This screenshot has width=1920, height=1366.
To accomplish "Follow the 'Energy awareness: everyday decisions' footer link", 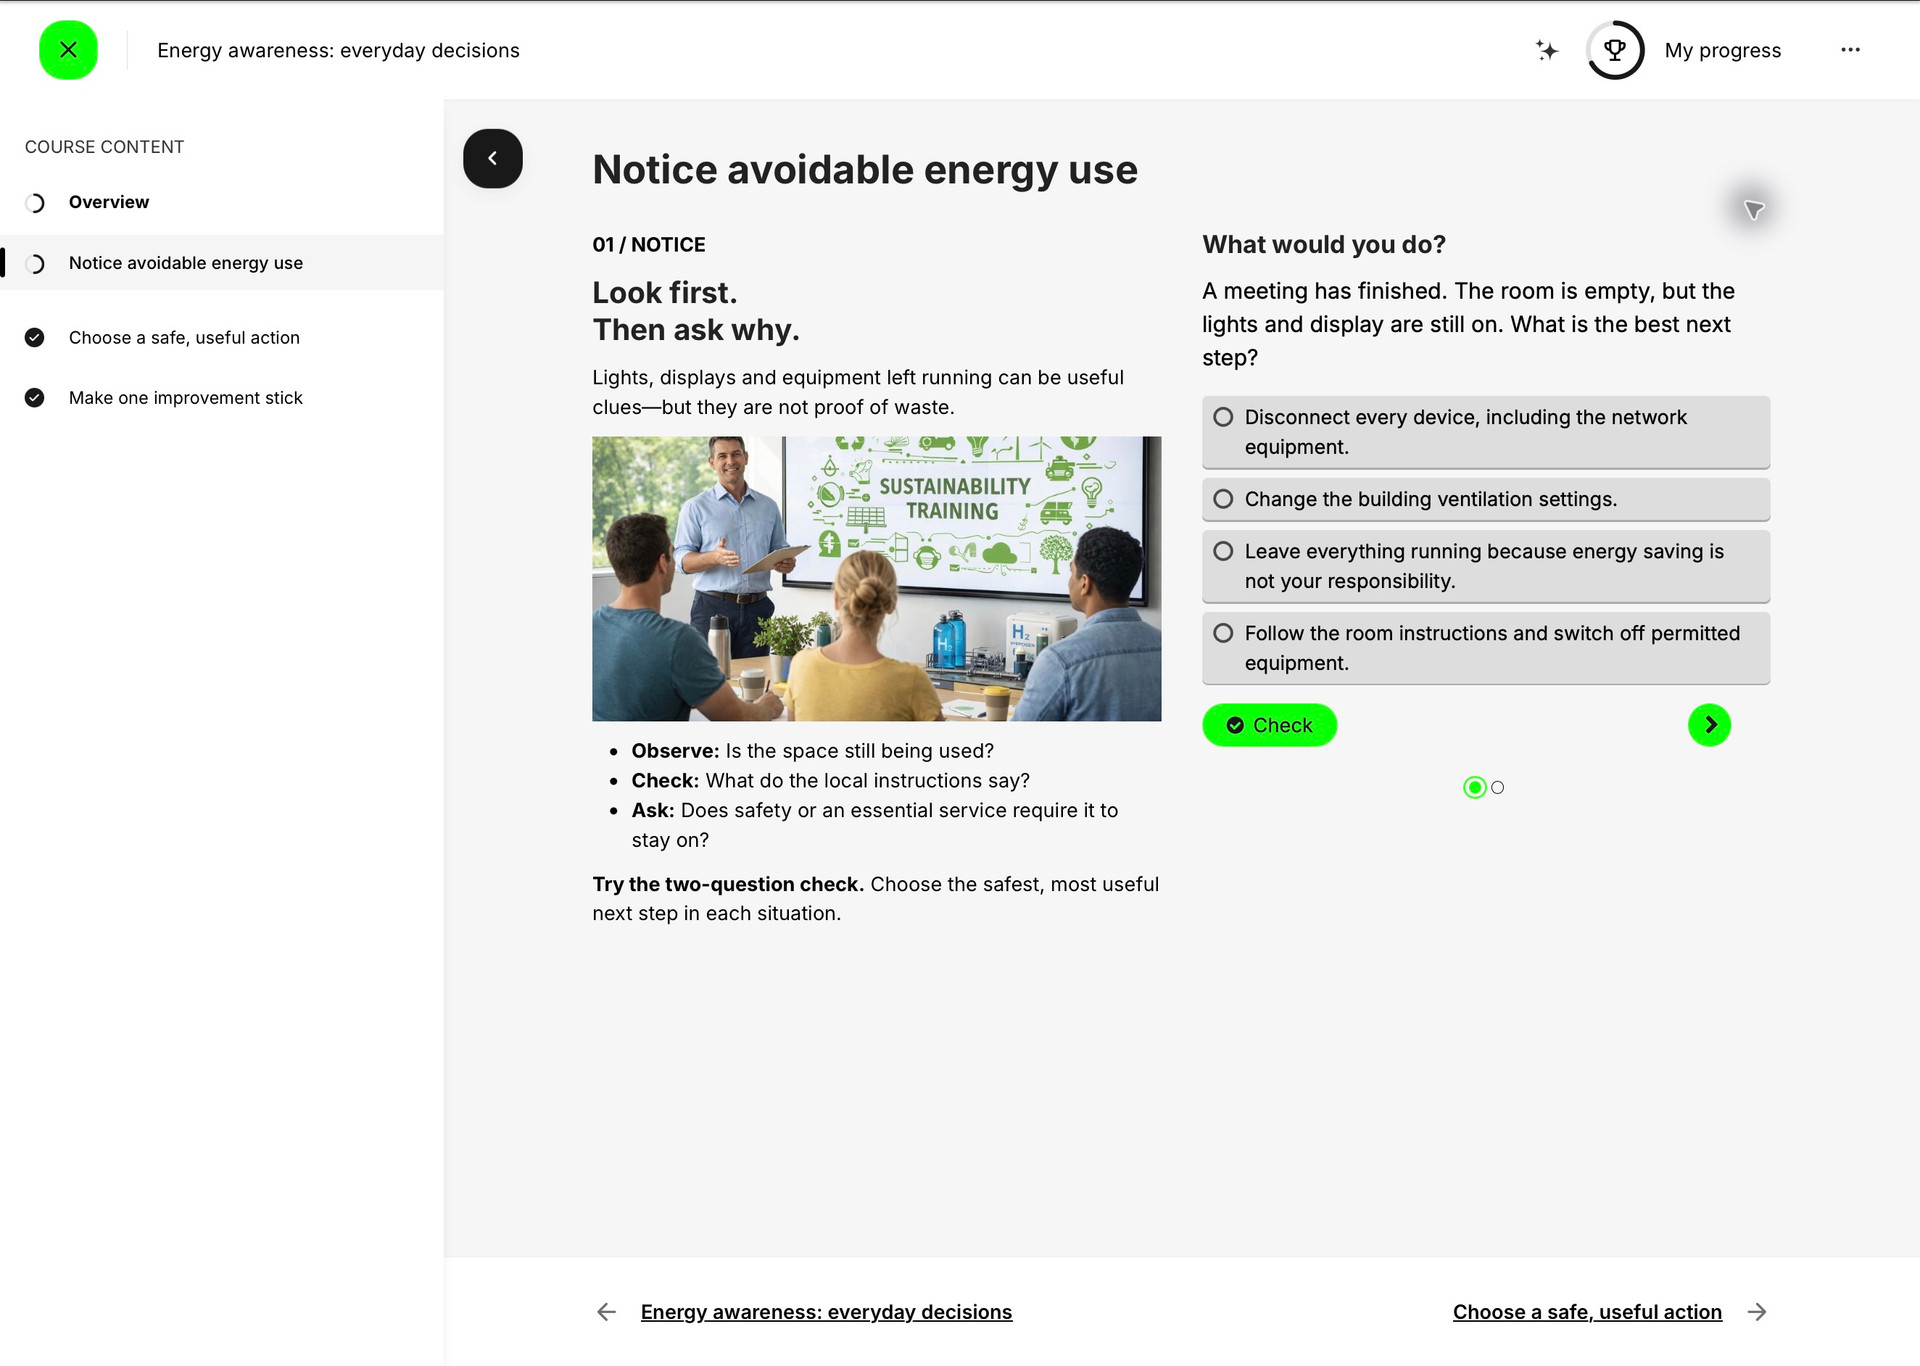I will pos(826,1312).
